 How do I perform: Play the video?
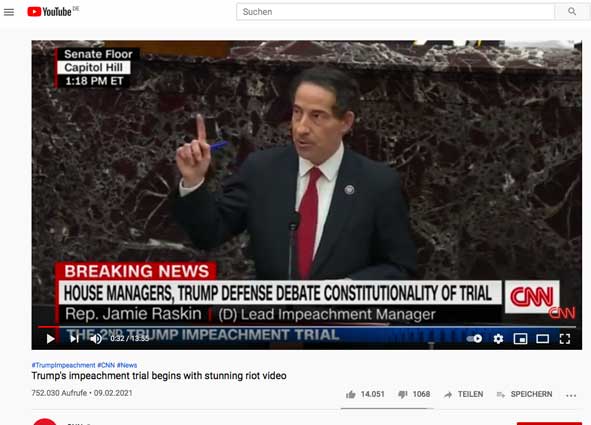click(x=50, y=339)
